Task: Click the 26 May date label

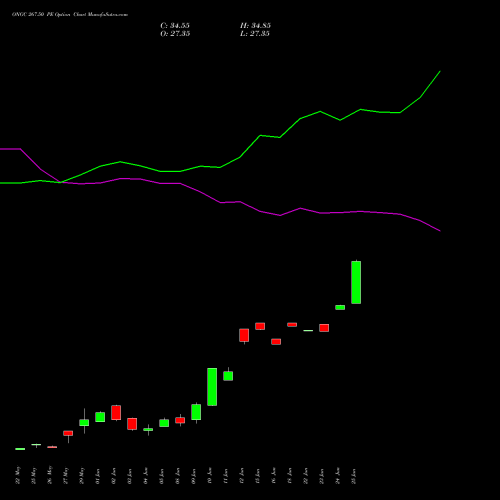Action: (x=50, y=475)
